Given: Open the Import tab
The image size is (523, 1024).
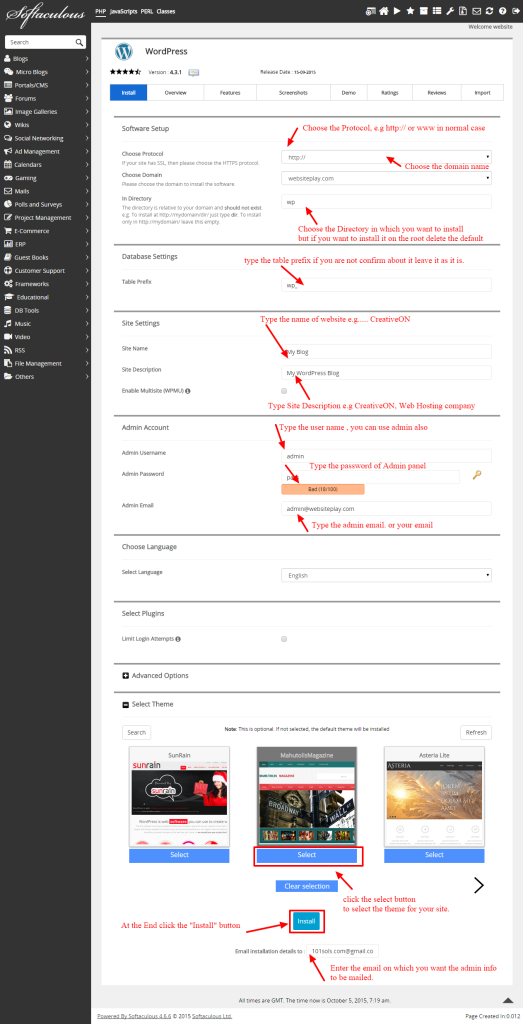Looking at the screenshot, I should pyautogui.click(x=483, y=93).
